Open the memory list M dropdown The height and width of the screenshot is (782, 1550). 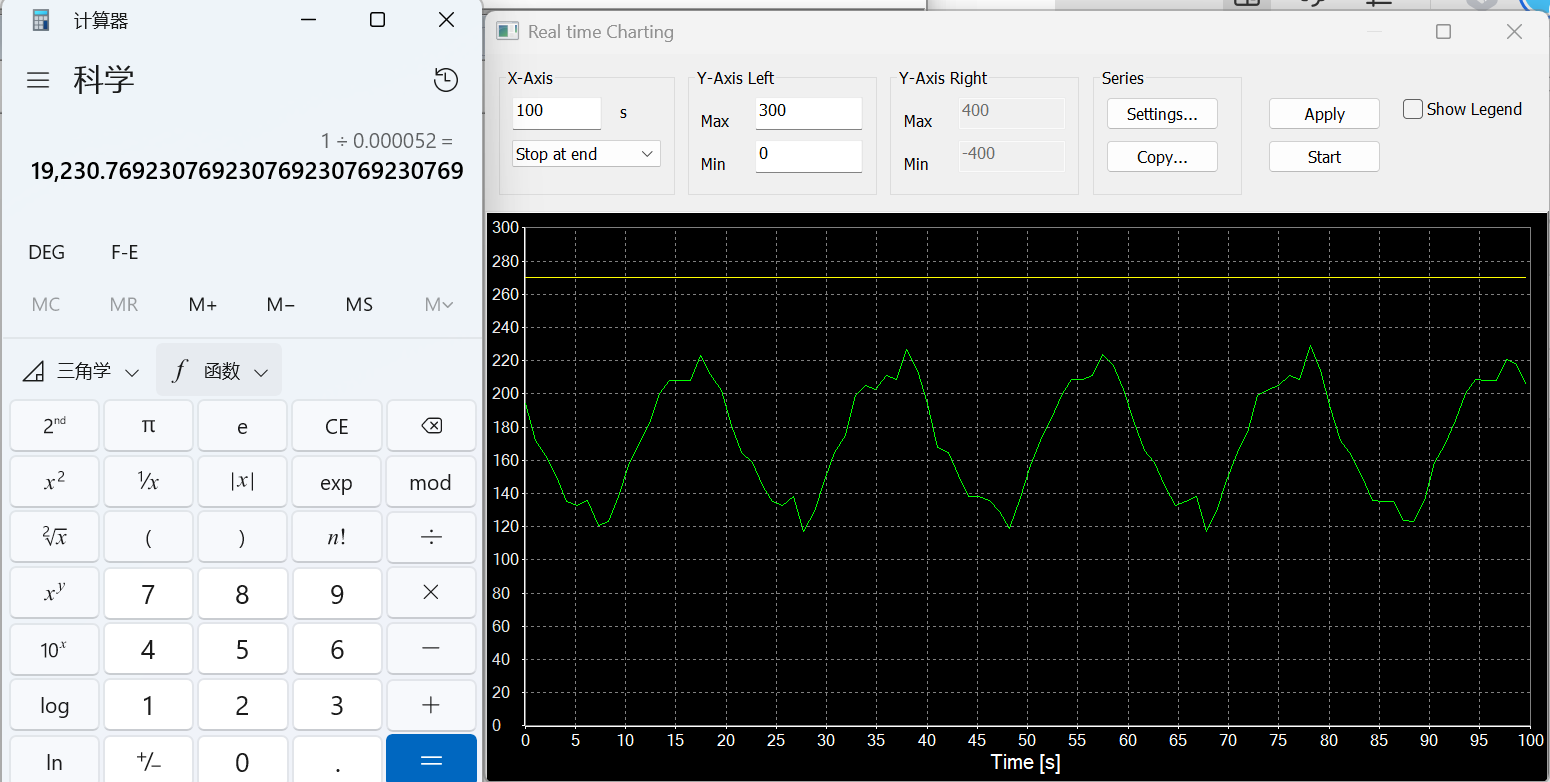439,304
